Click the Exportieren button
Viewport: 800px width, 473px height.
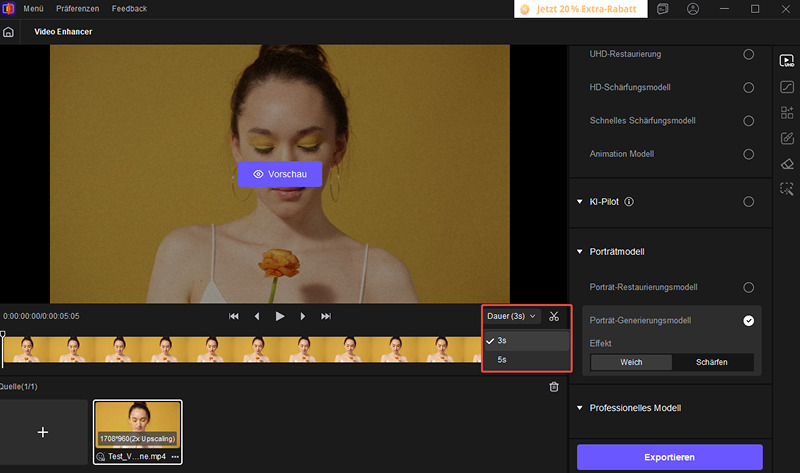669,457
